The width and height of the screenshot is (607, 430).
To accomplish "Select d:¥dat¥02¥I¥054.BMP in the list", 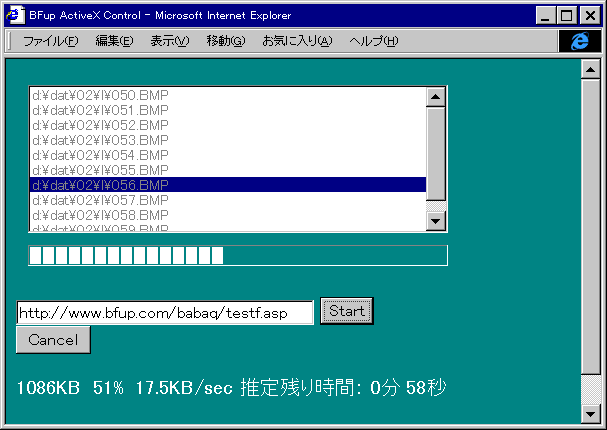I will click(x=228, y=155).
